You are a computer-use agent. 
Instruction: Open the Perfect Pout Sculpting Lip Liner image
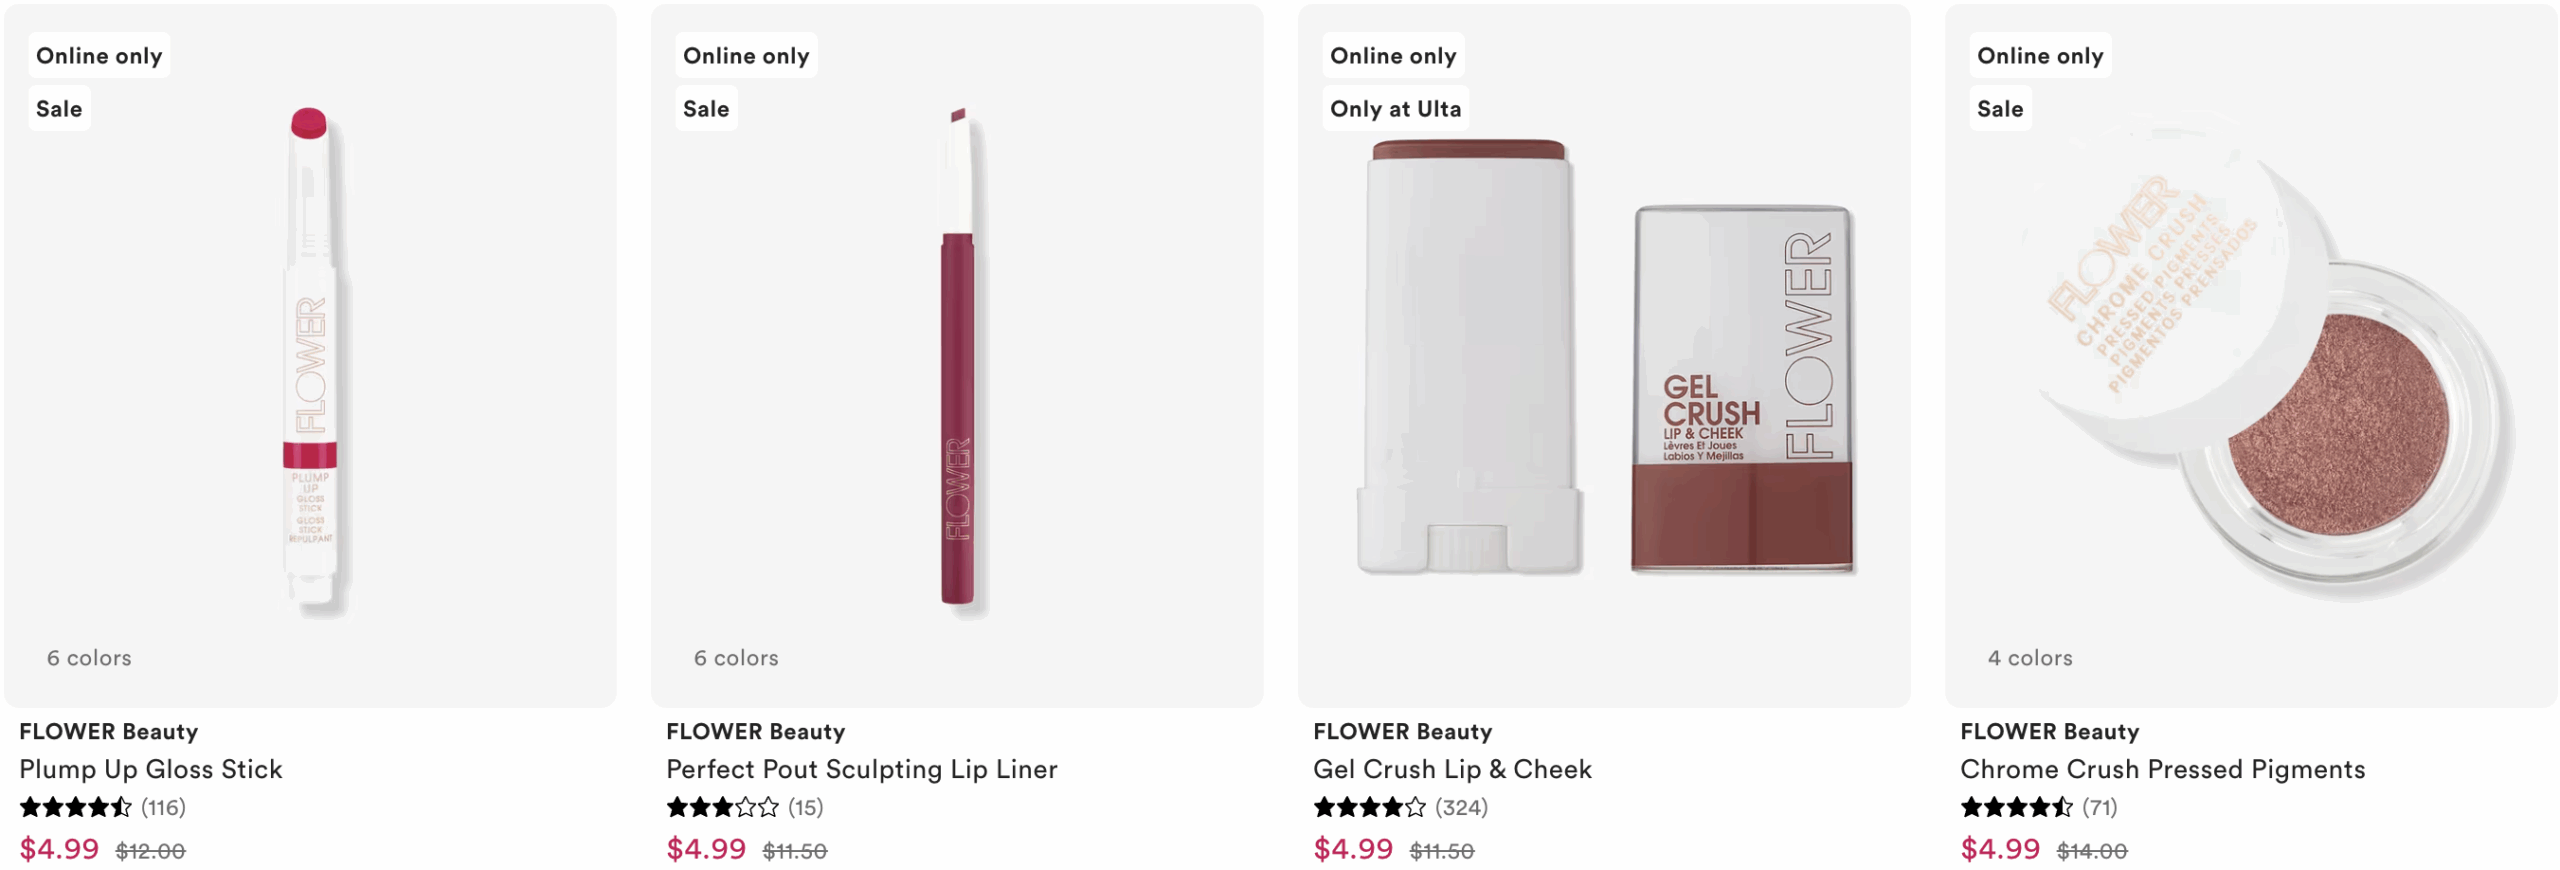957,360
